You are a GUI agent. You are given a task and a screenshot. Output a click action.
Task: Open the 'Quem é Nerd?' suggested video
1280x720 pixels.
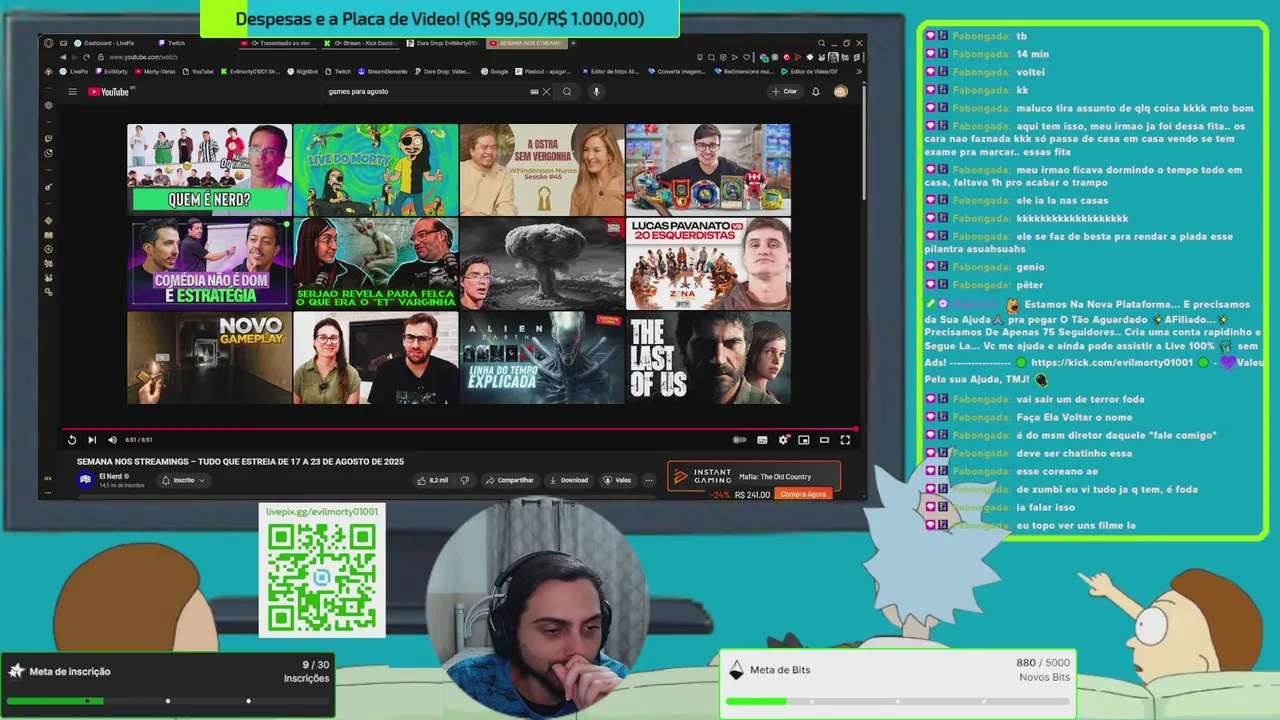[x=209, y=169]
